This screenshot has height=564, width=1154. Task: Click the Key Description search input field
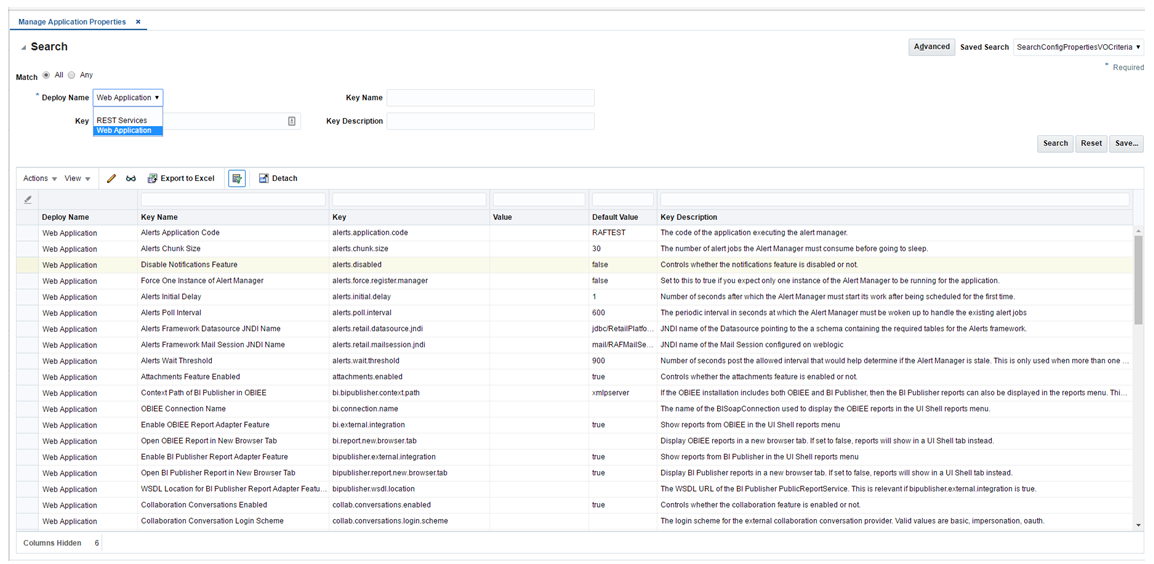tap(490, 121)
